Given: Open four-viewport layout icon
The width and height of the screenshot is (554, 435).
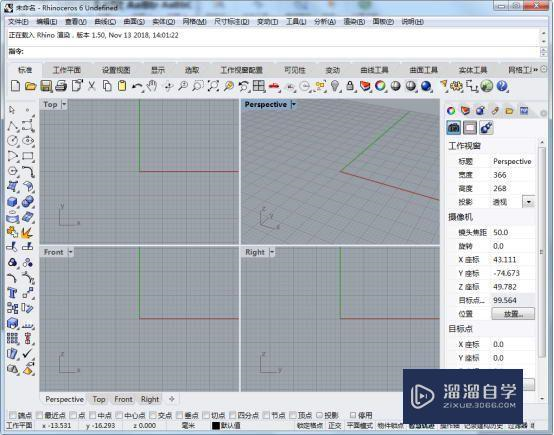Looking at the screenshot, I should coord(259,86).
